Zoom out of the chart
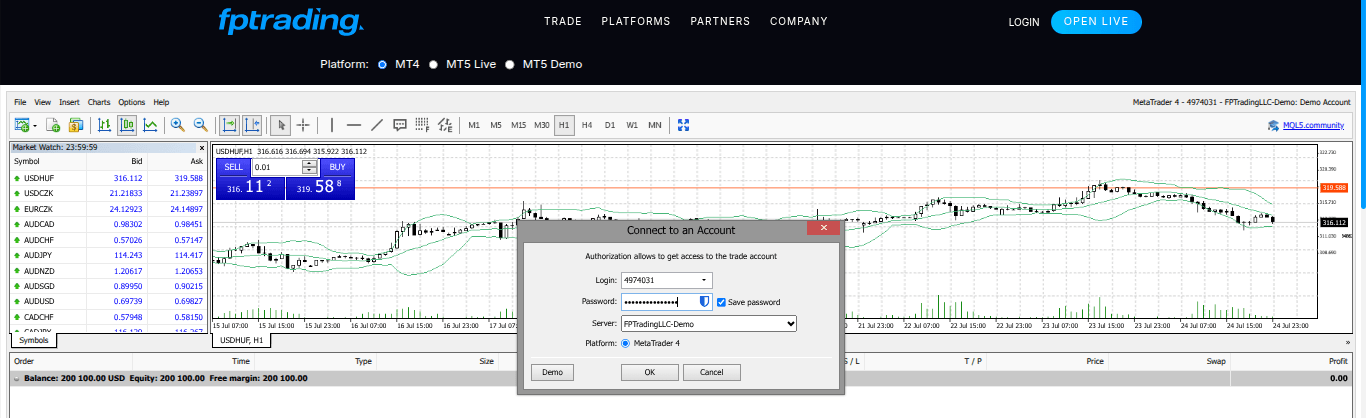The height and width of the screenshot is (418, 1366). click(200, 125)
